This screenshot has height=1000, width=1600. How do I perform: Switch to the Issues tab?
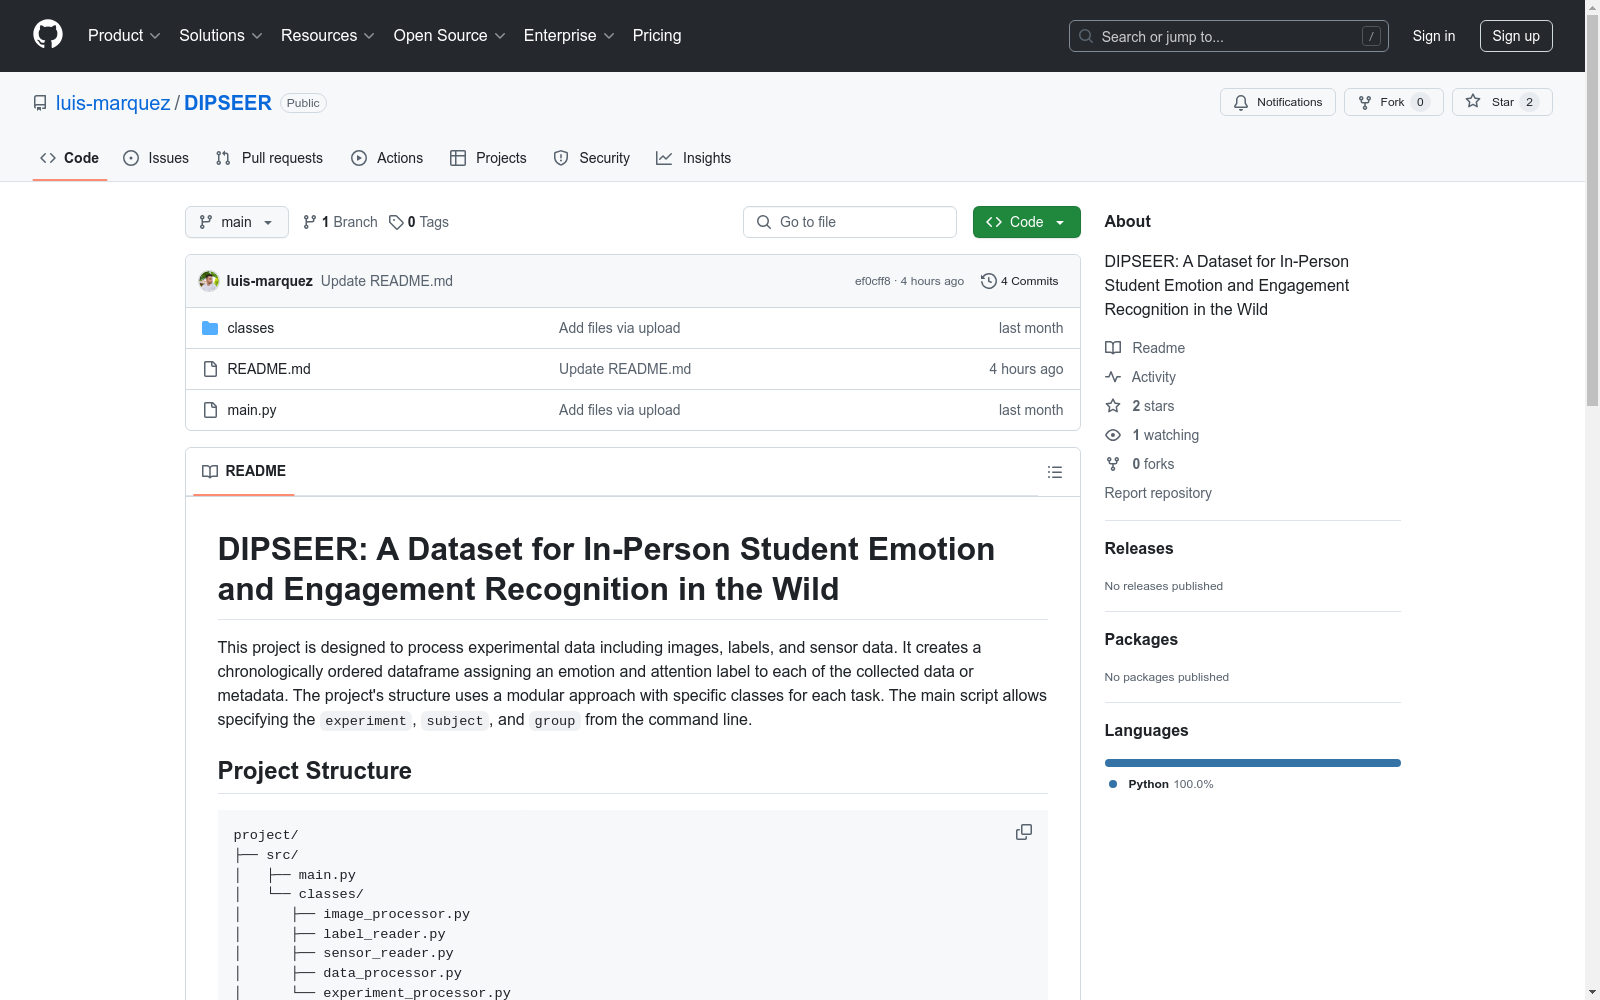click(156, 158)
